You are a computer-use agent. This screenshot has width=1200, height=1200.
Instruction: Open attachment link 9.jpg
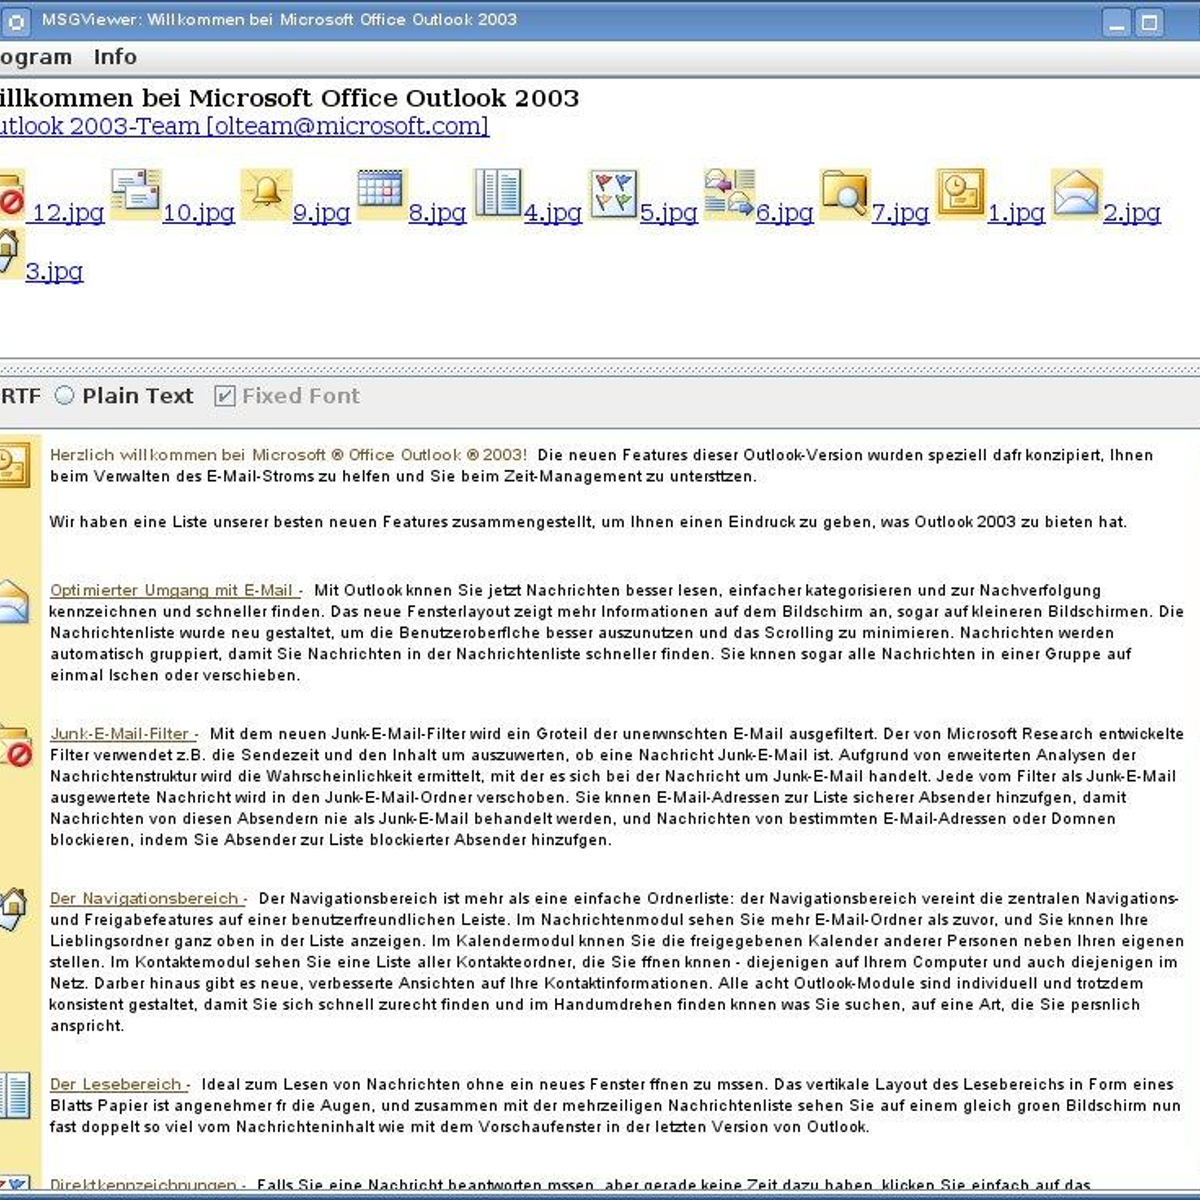pos(321,212)
